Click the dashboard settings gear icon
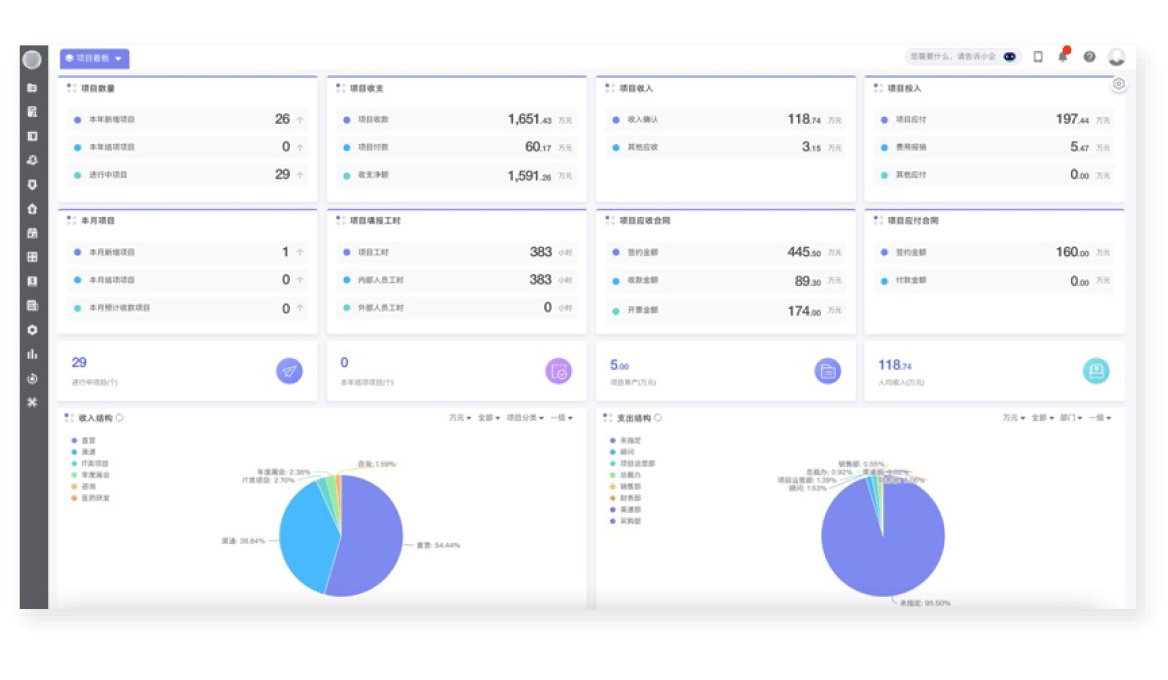1168x680 pixels. (1119, 84)
